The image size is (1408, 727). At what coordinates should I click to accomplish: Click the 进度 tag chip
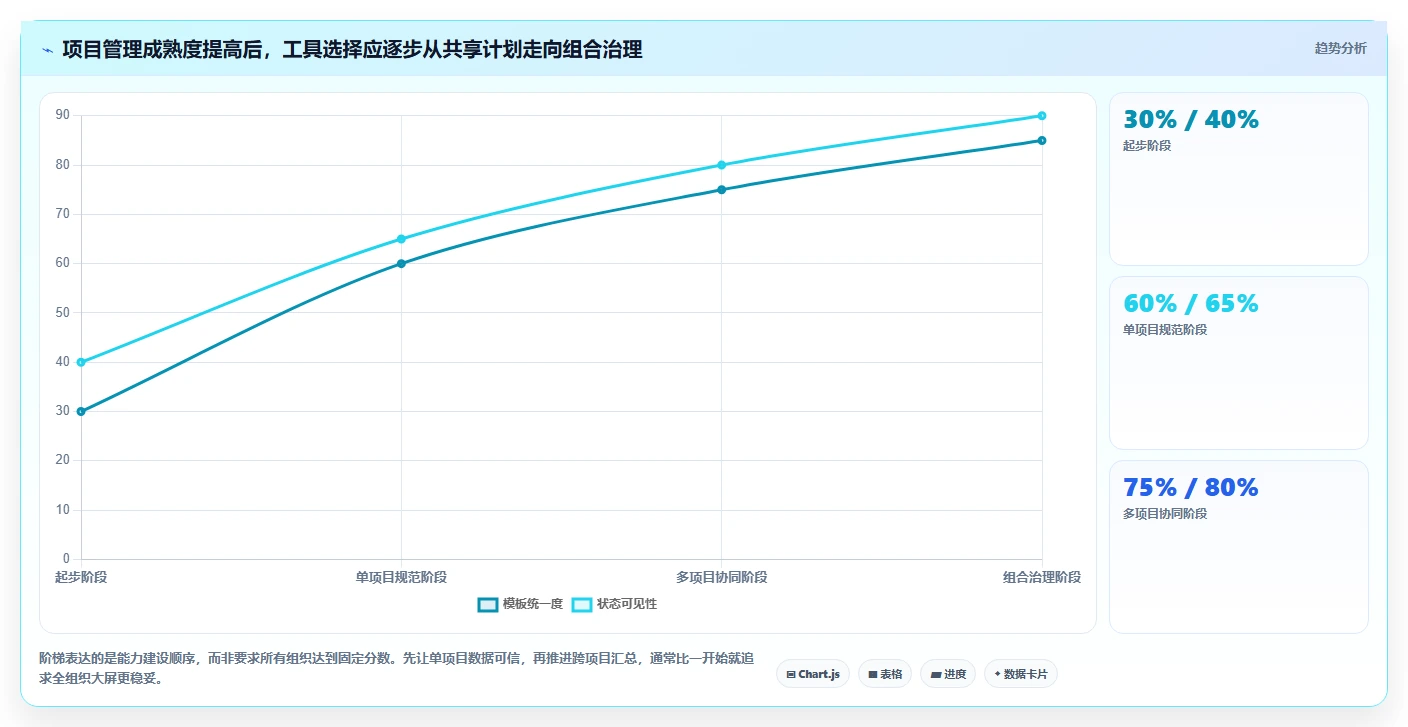(x=948, y=674)
